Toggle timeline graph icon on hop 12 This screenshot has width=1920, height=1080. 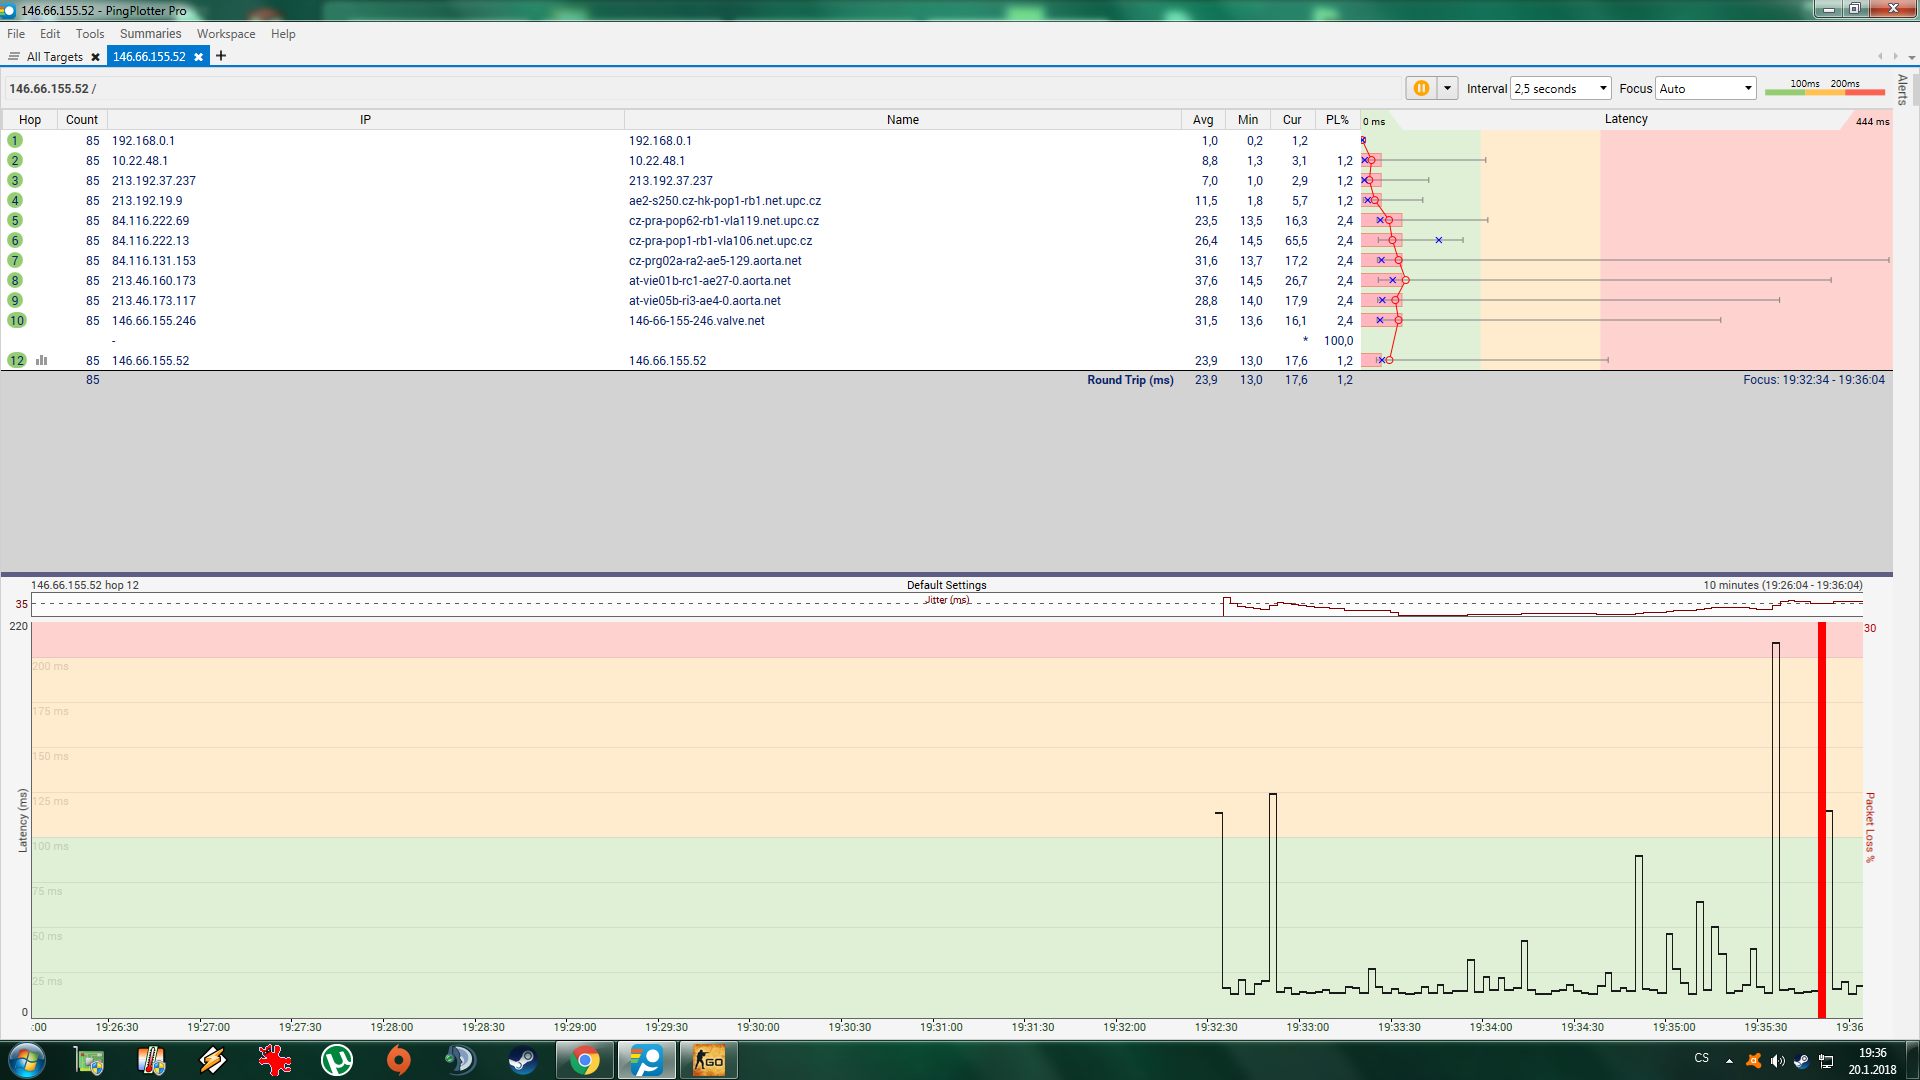[x=42, y=360]
